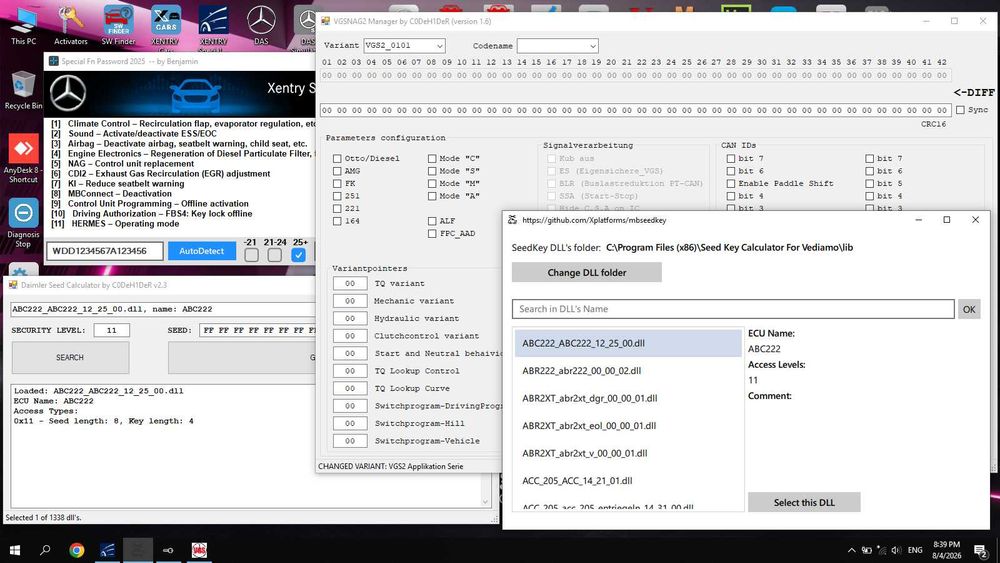Click Change DLL folder button

tap(587, 272)
